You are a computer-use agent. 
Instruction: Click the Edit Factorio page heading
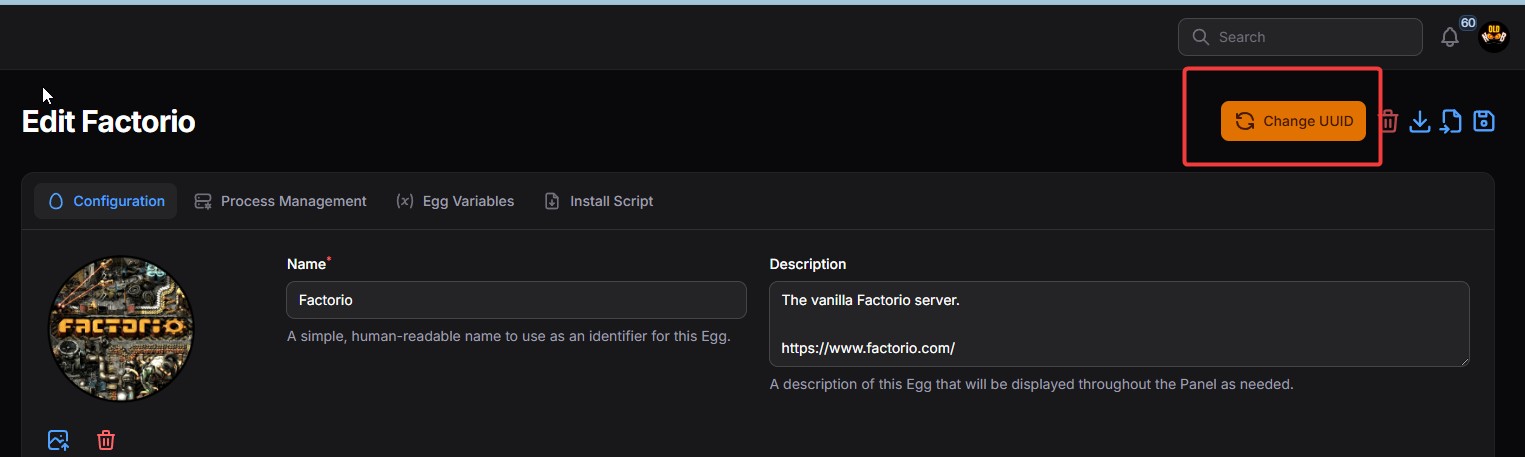pyautogui.click(x=108, y=122)
